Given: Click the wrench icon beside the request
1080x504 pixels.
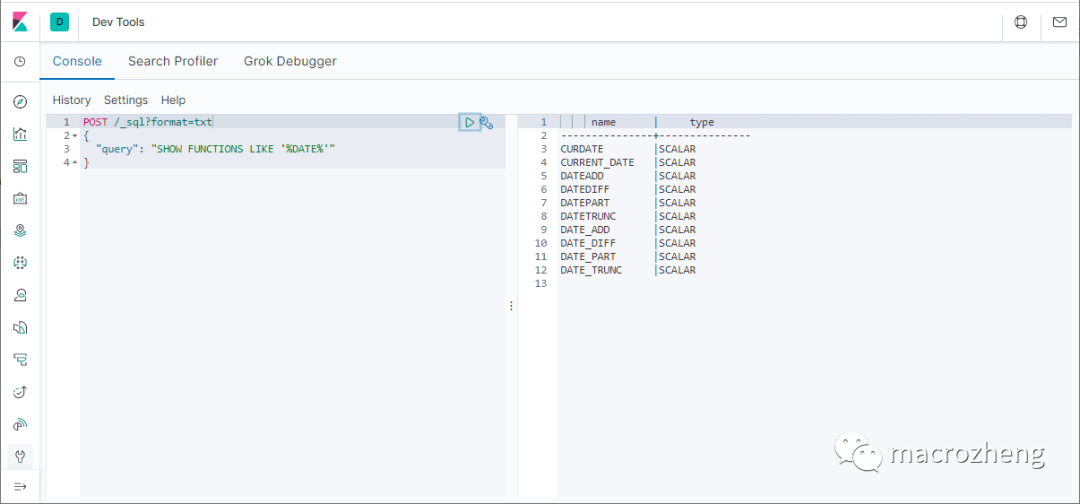Looking at the screenshot, I should point(486,122).
